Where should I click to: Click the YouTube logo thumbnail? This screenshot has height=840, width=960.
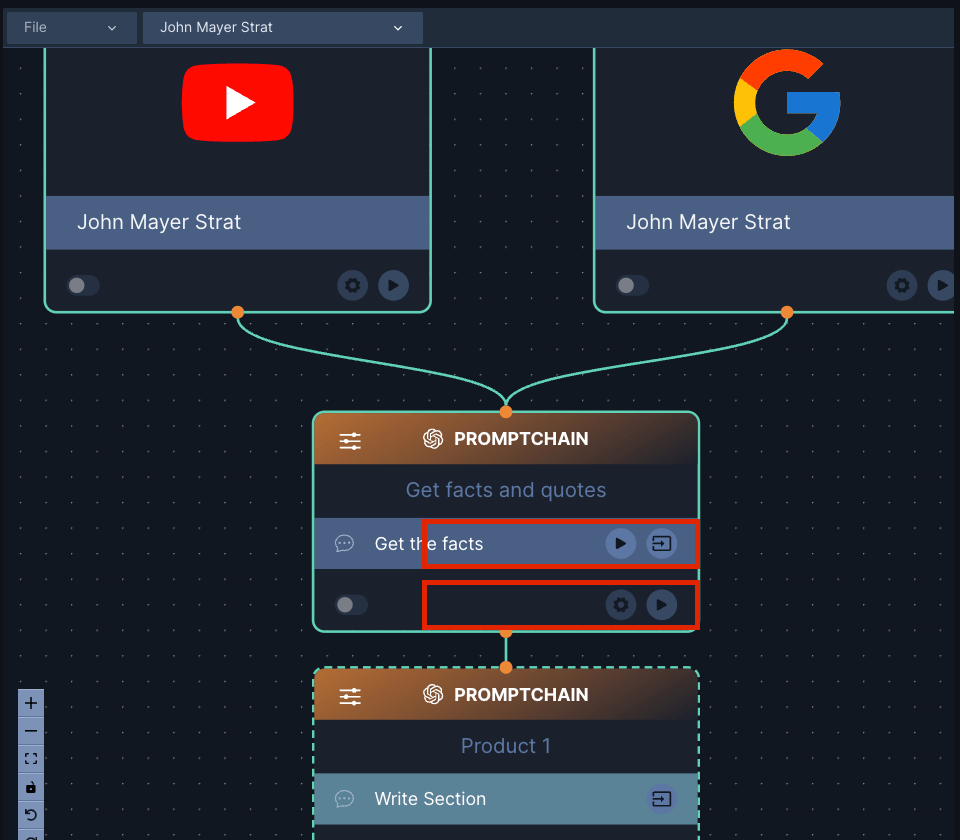237,103
